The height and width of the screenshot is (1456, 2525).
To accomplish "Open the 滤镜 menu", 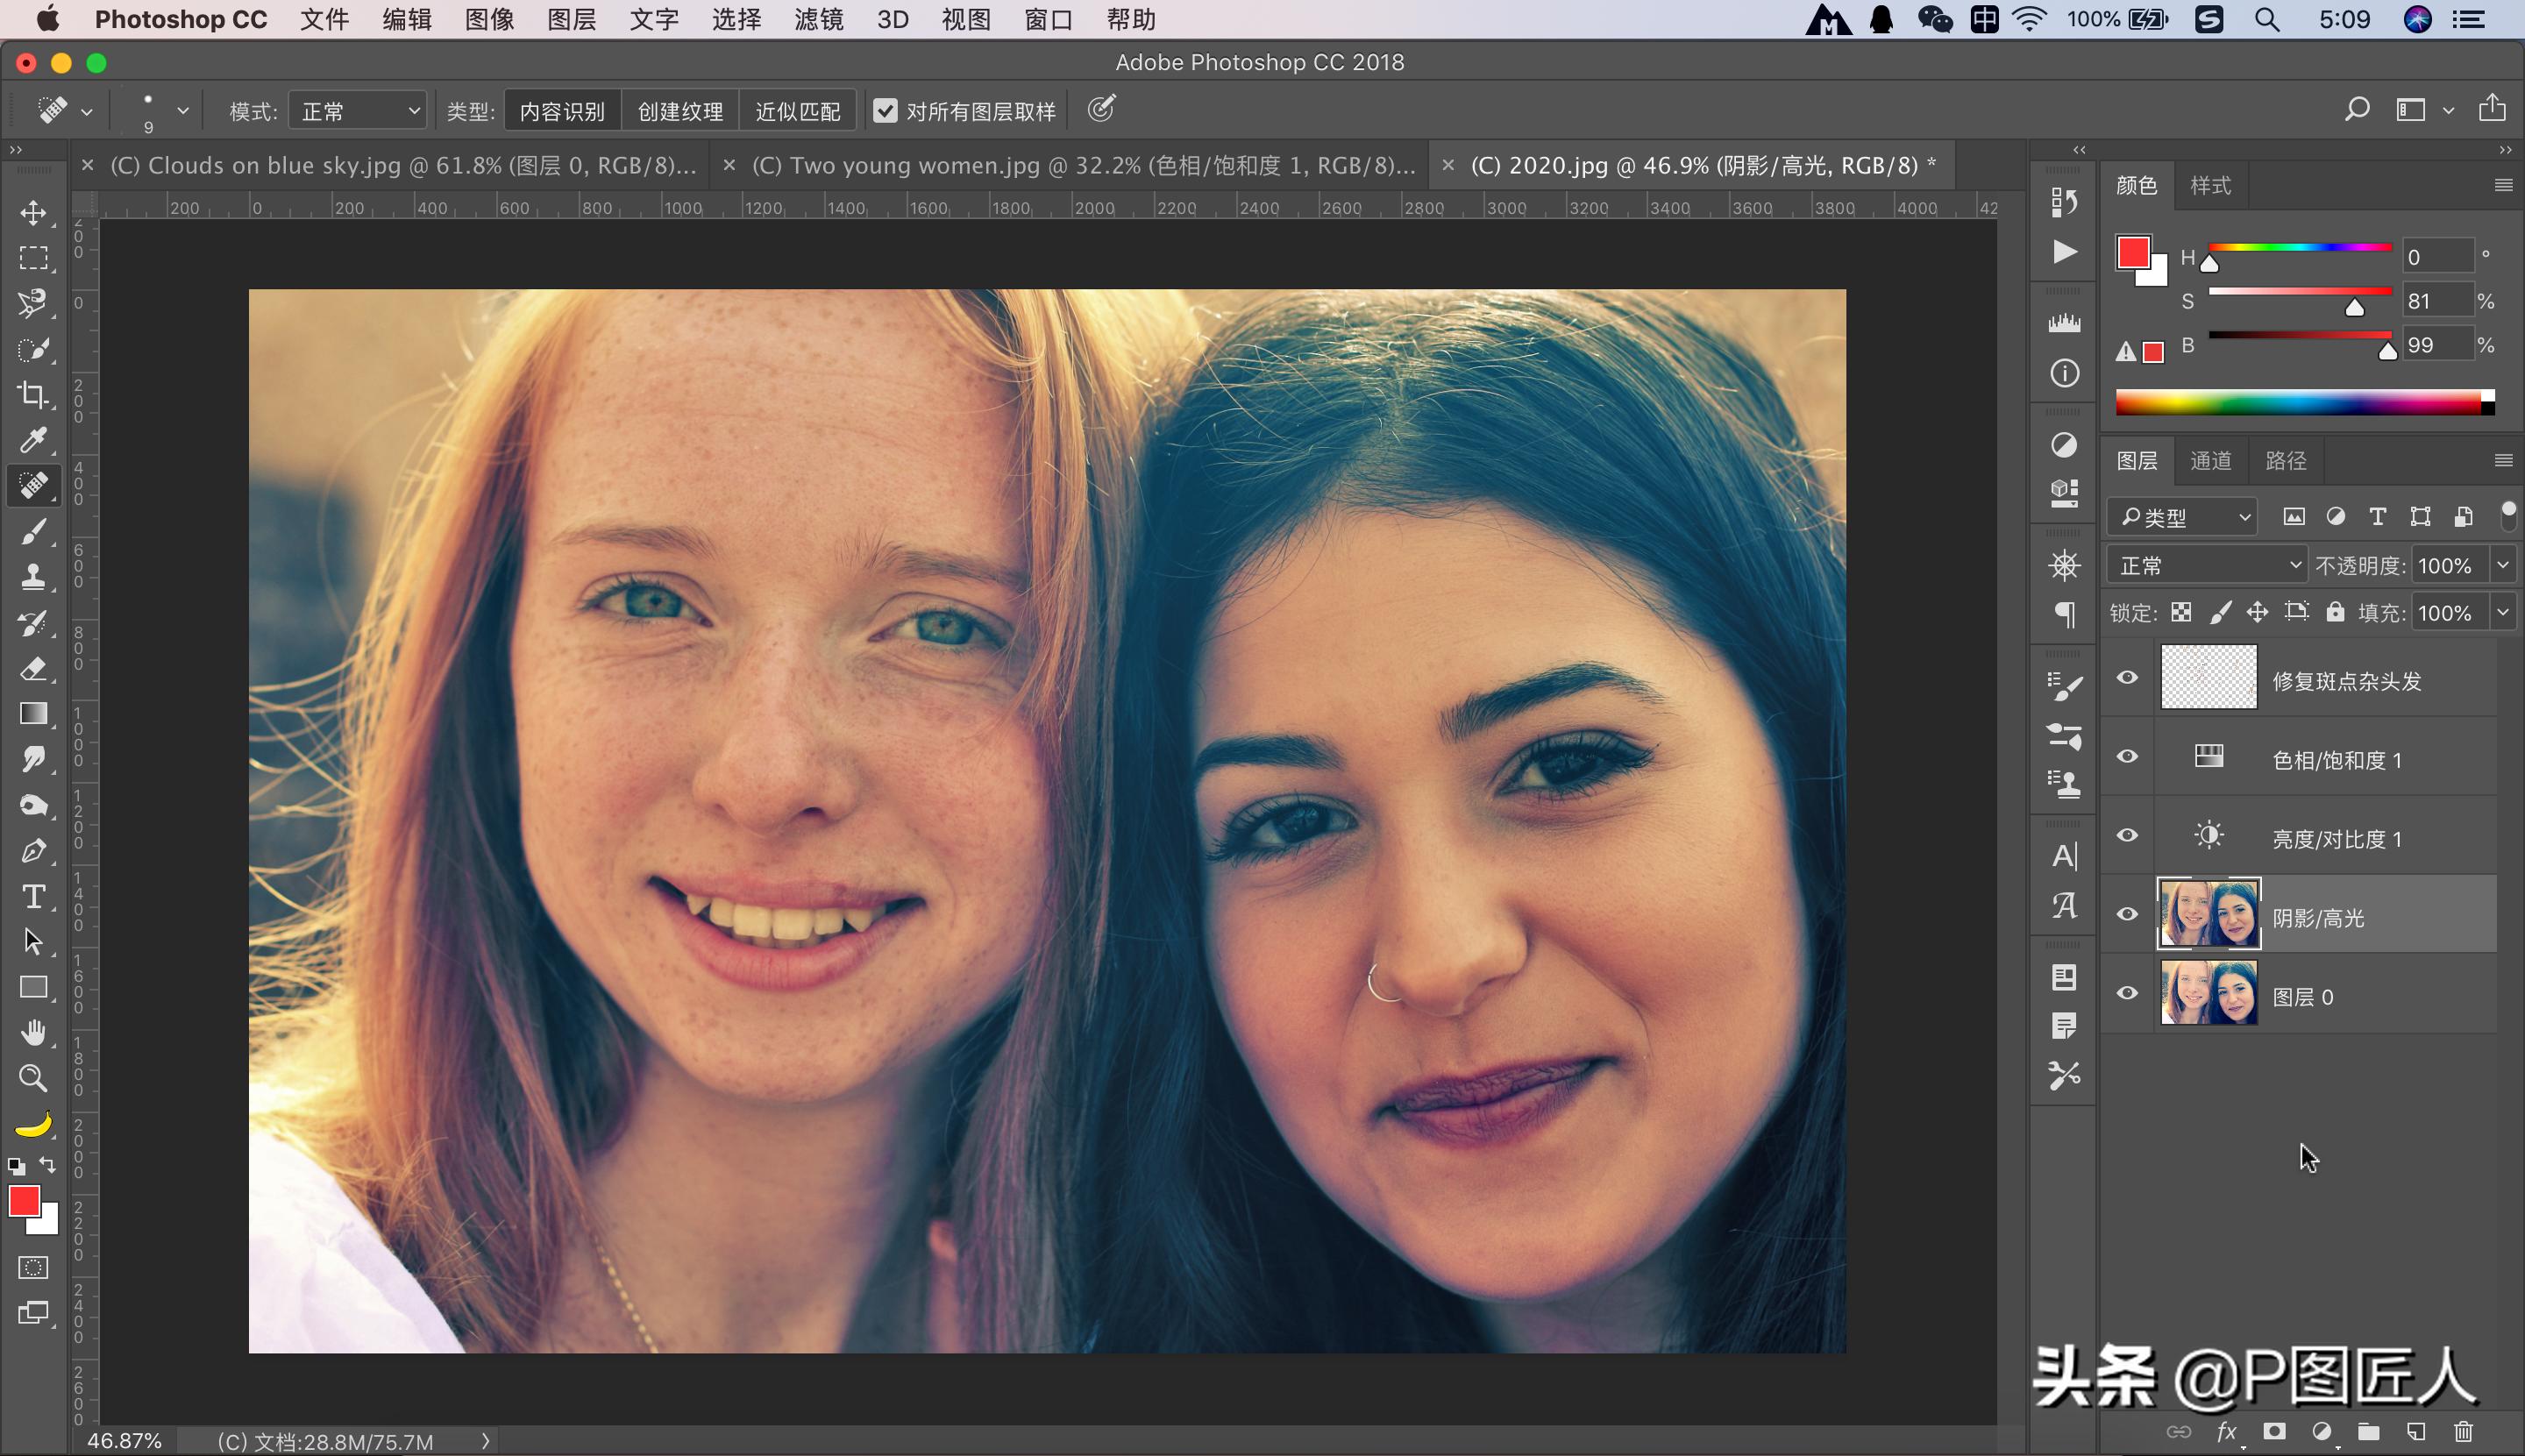I will 818,19.
